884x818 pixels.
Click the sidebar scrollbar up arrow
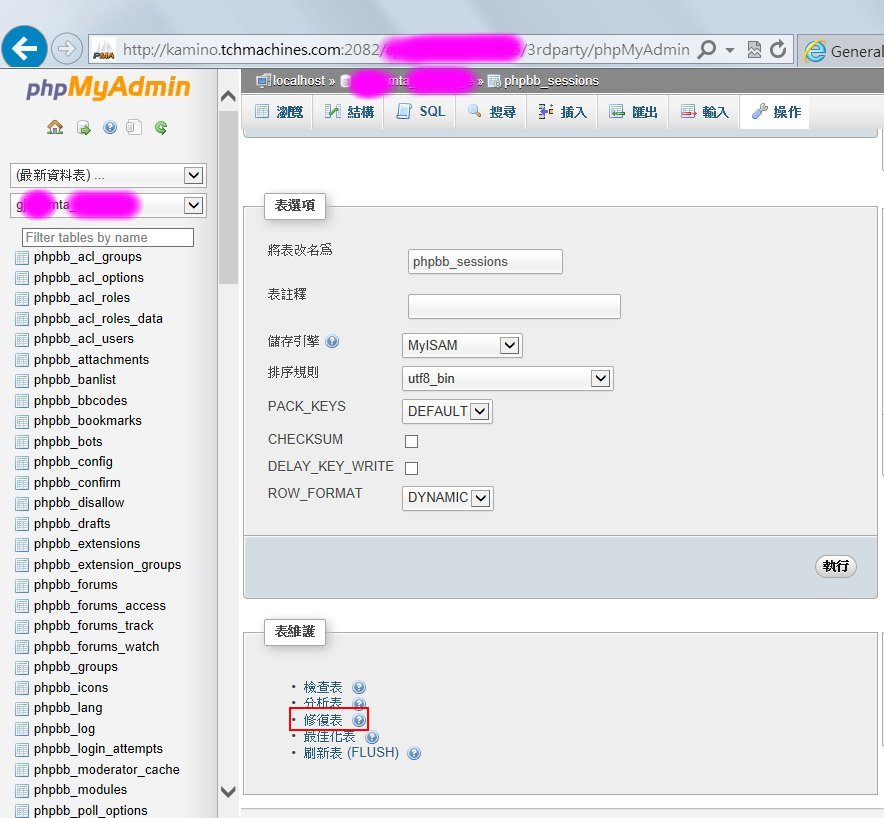click(228, 96)
